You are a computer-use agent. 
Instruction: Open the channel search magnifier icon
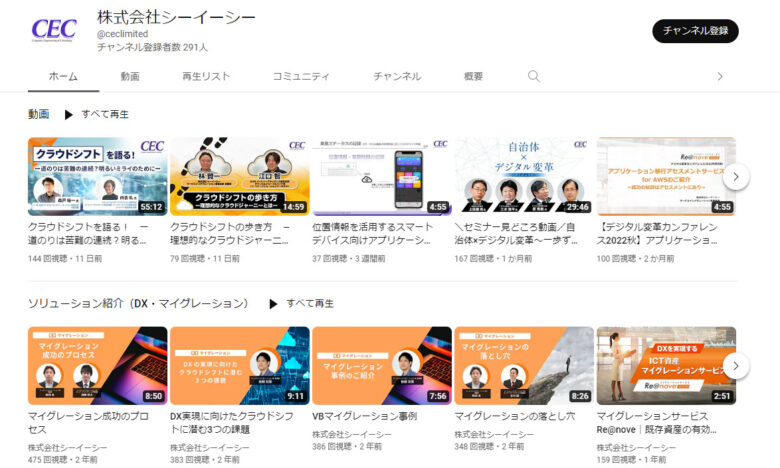(x=534, y=76)
